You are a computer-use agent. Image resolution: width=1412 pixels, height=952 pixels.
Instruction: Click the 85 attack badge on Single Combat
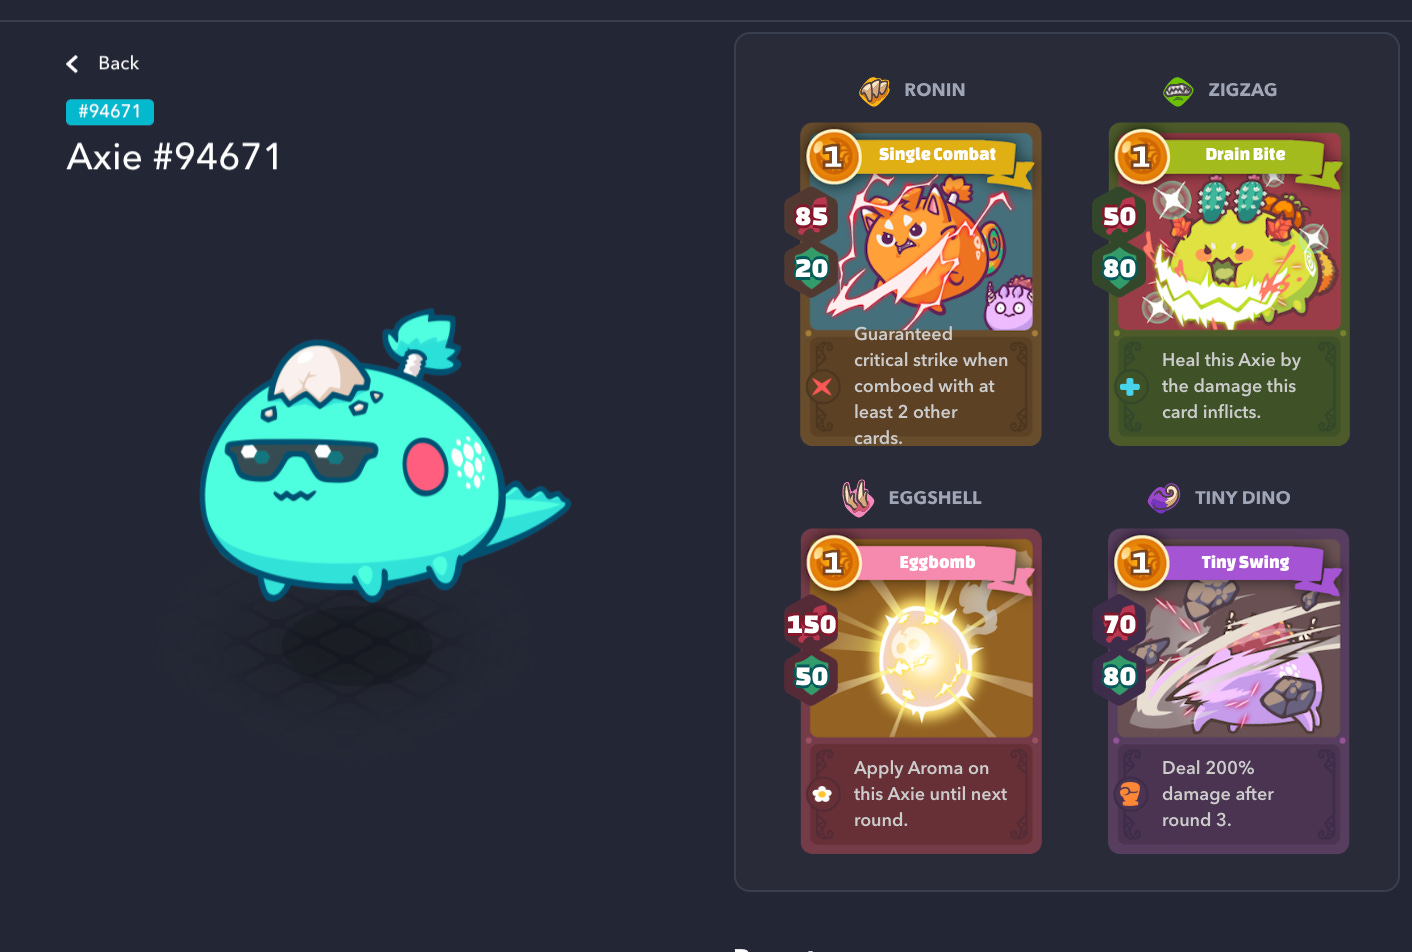[811, 216]
